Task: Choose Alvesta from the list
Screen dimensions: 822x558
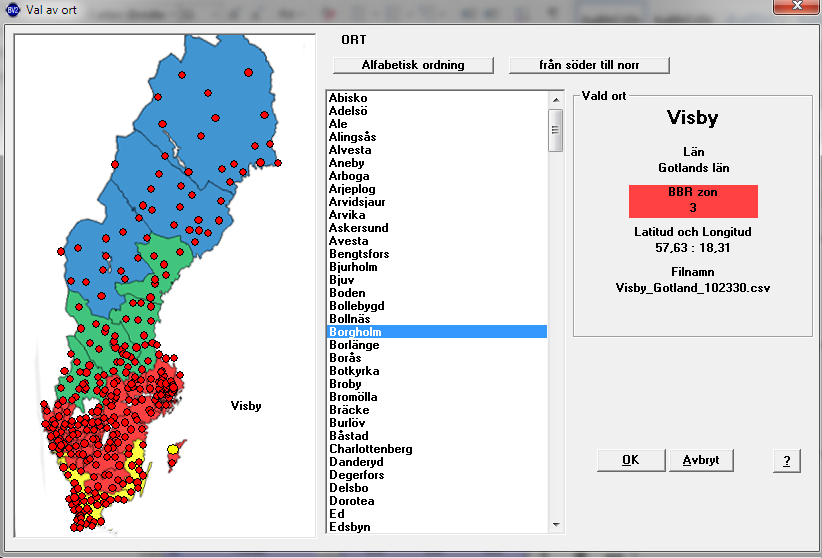Action: tap(437, 150)
